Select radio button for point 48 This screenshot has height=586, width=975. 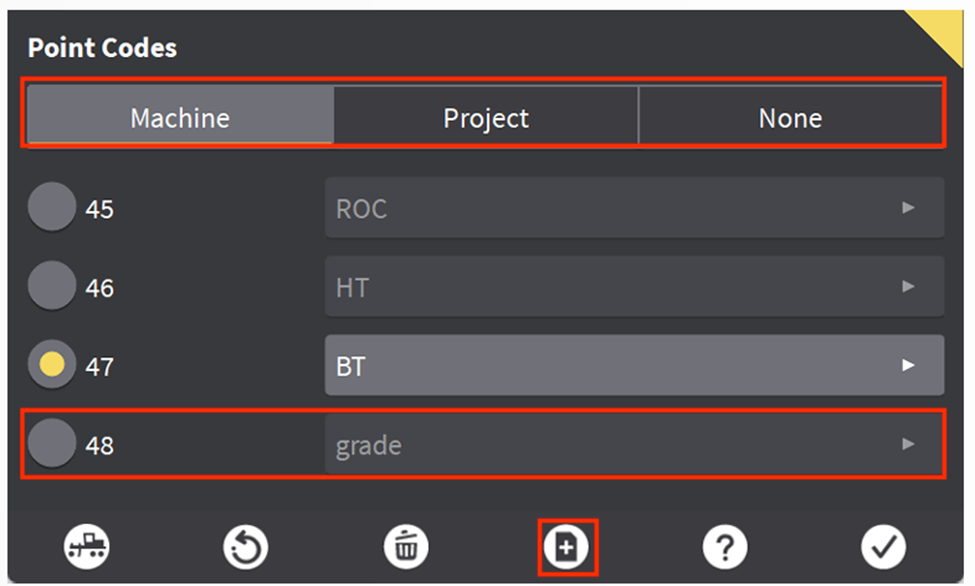51,444
